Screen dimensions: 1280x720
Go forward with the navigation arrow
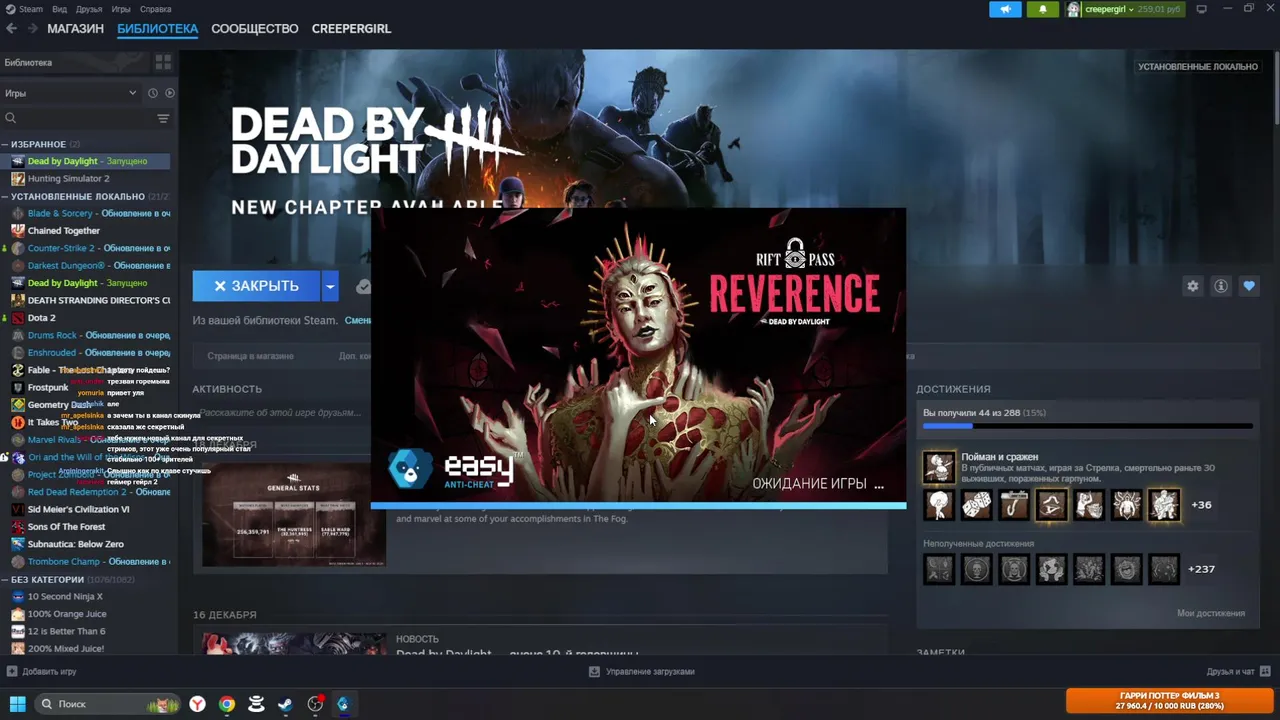click(x=33, y=29)
